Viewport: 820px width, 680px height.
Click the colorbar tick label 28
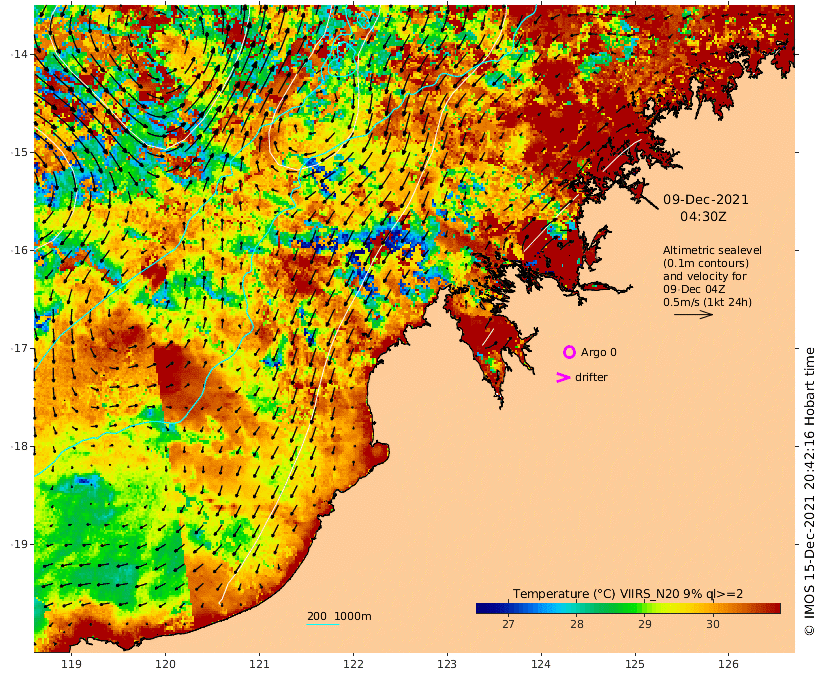coord(576,624)
